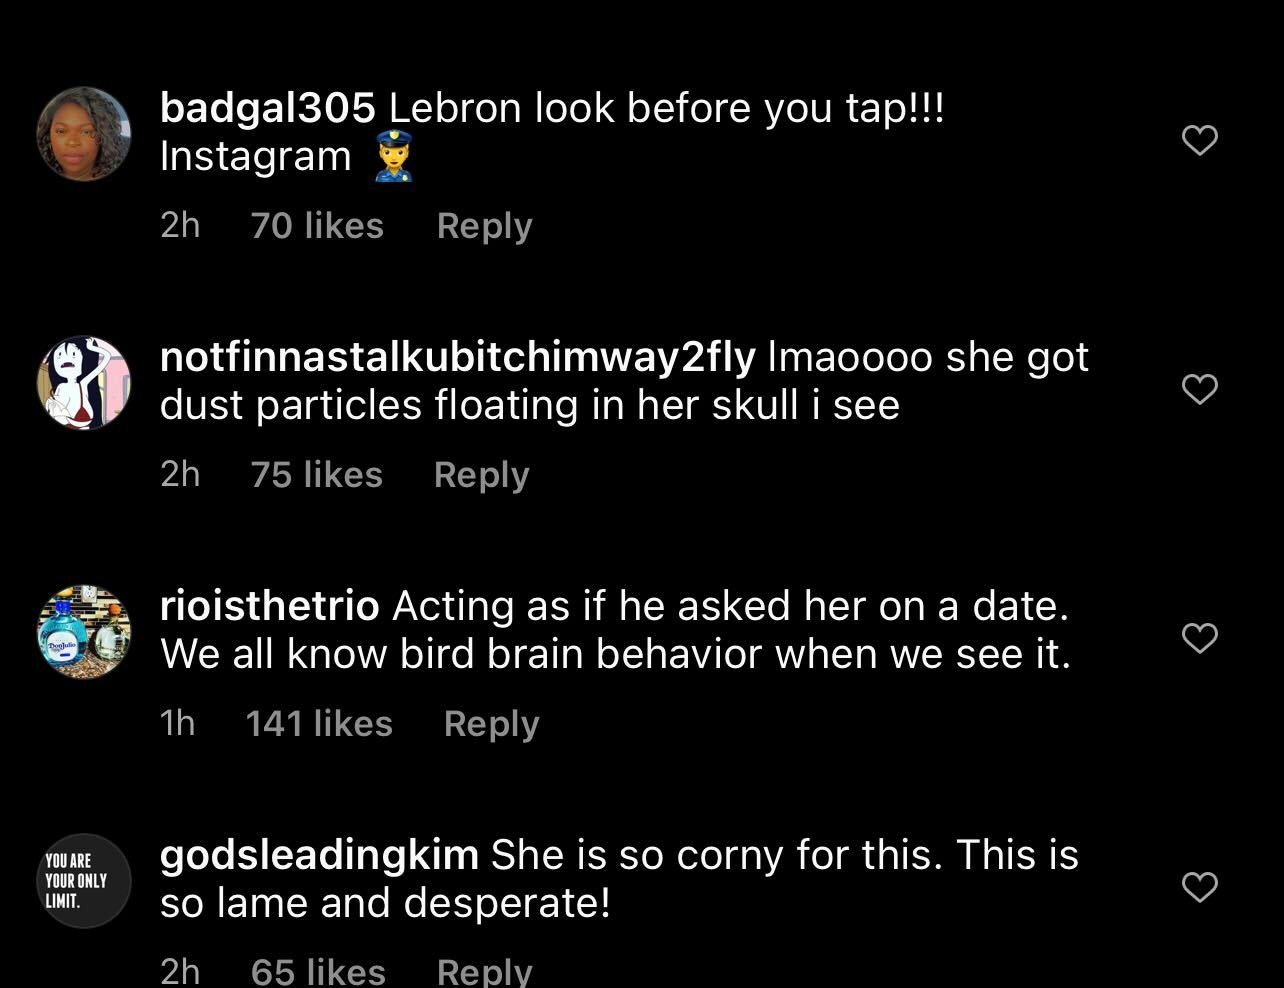The height and width of the screenshot is (988, 1284).
Task: View rioisthetrio's bottle avatar
Action: (84, 632)
